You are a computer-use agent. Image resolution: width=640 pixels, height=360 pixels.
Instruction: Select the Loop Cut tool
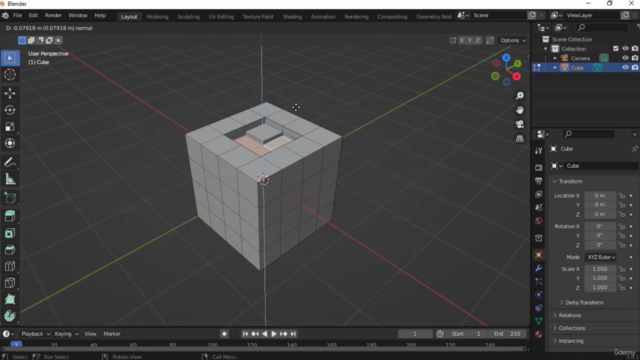10,267
